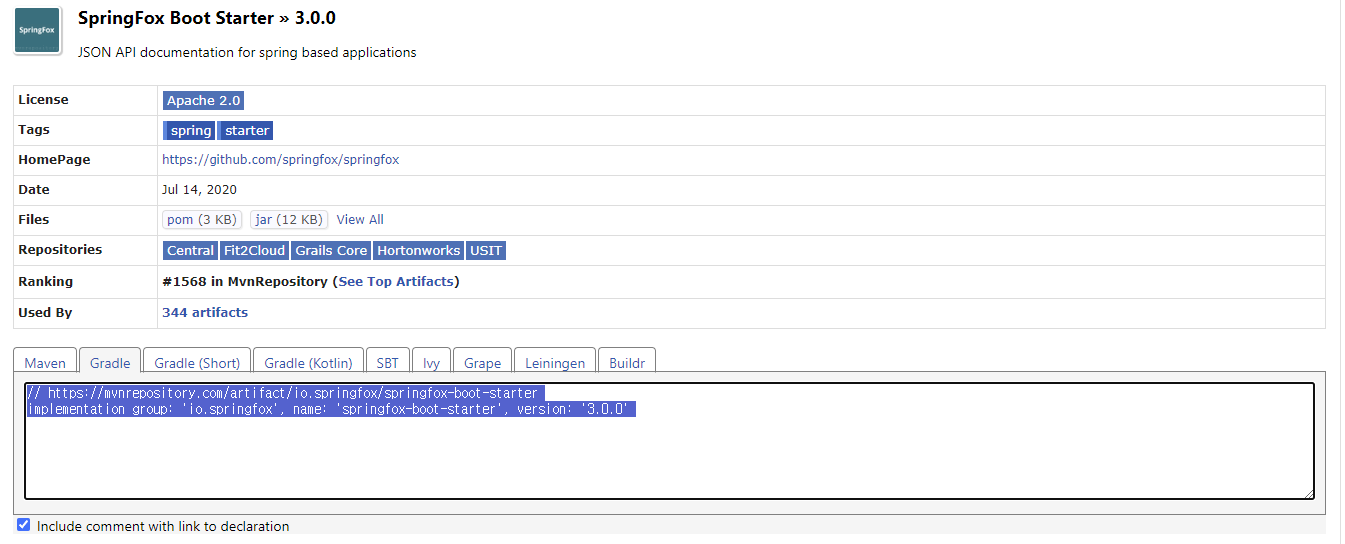Click the Used By row label
This screenshot has height=544, width=1345.
click(x=45, y=313)
